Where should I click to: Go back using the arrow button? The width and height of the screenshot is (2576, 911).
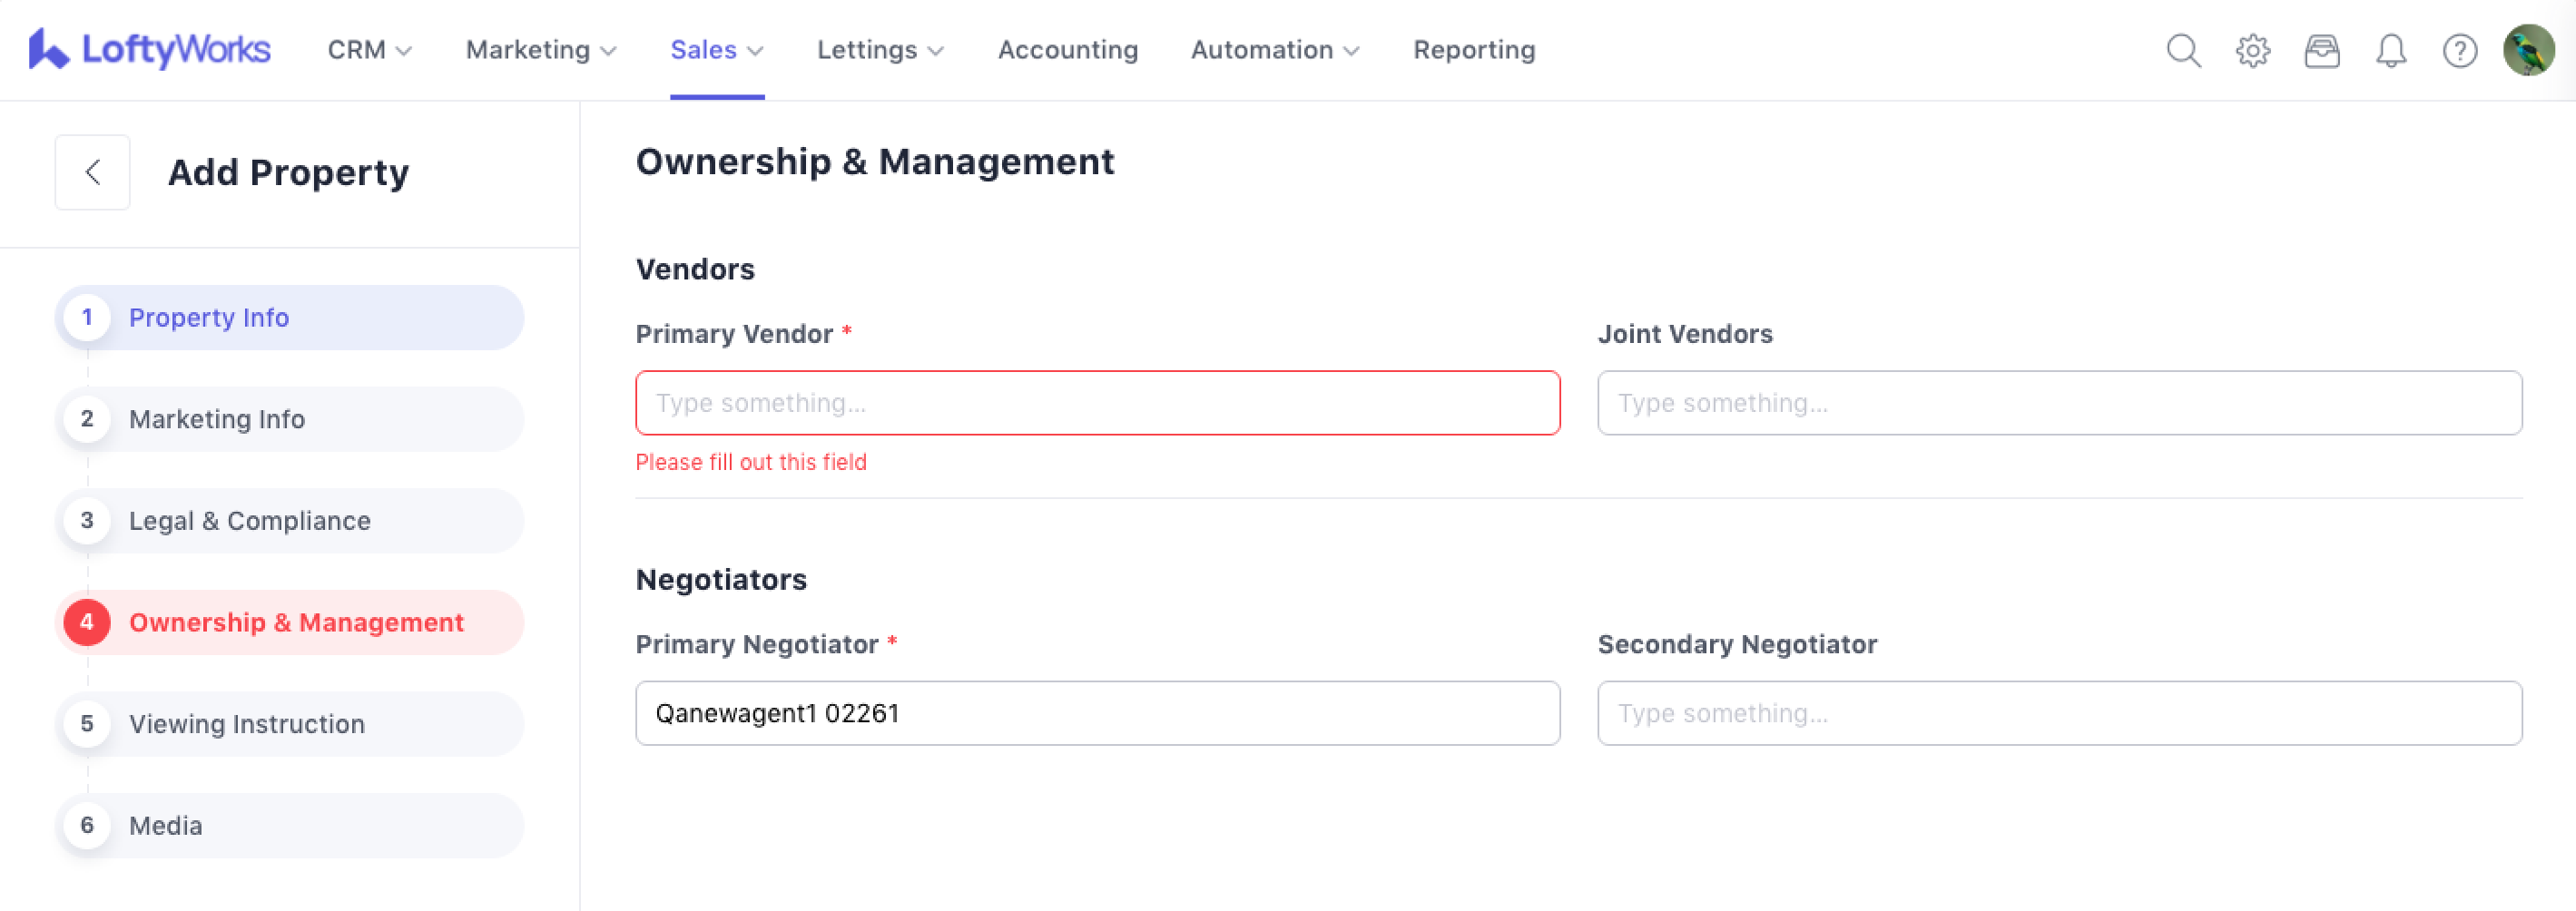pos(92,172)
